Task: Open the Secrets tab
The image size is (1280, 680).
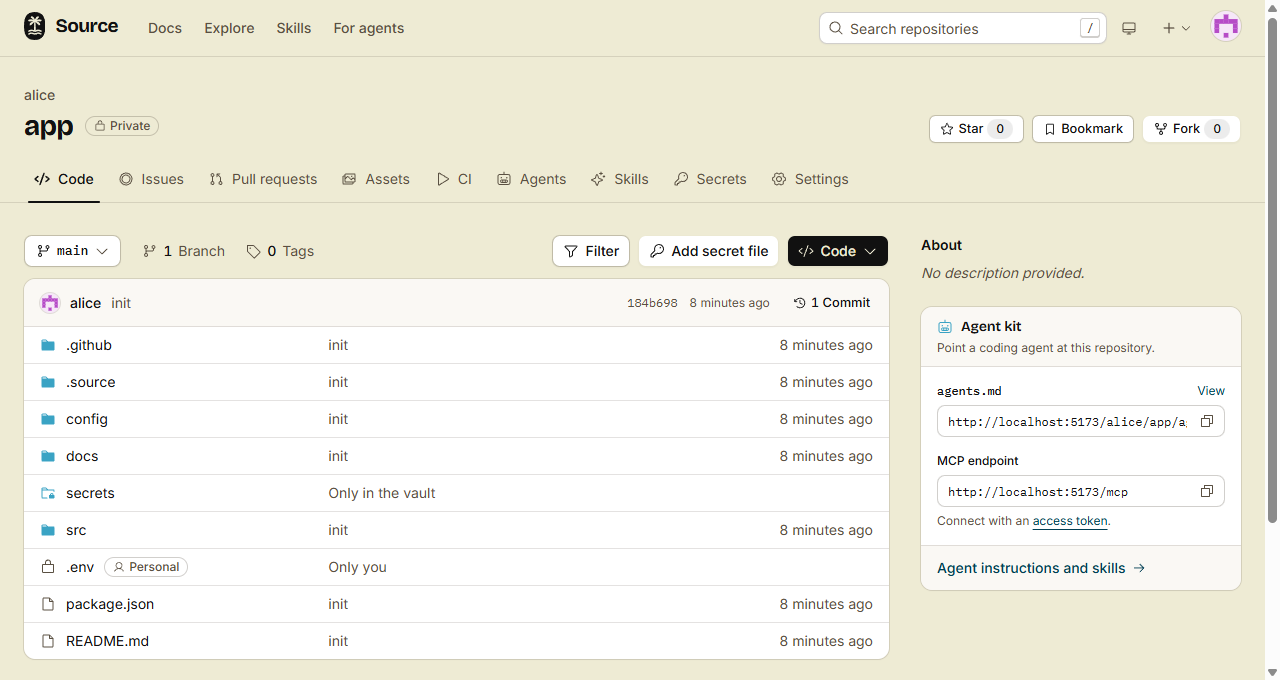Action: 710,179
